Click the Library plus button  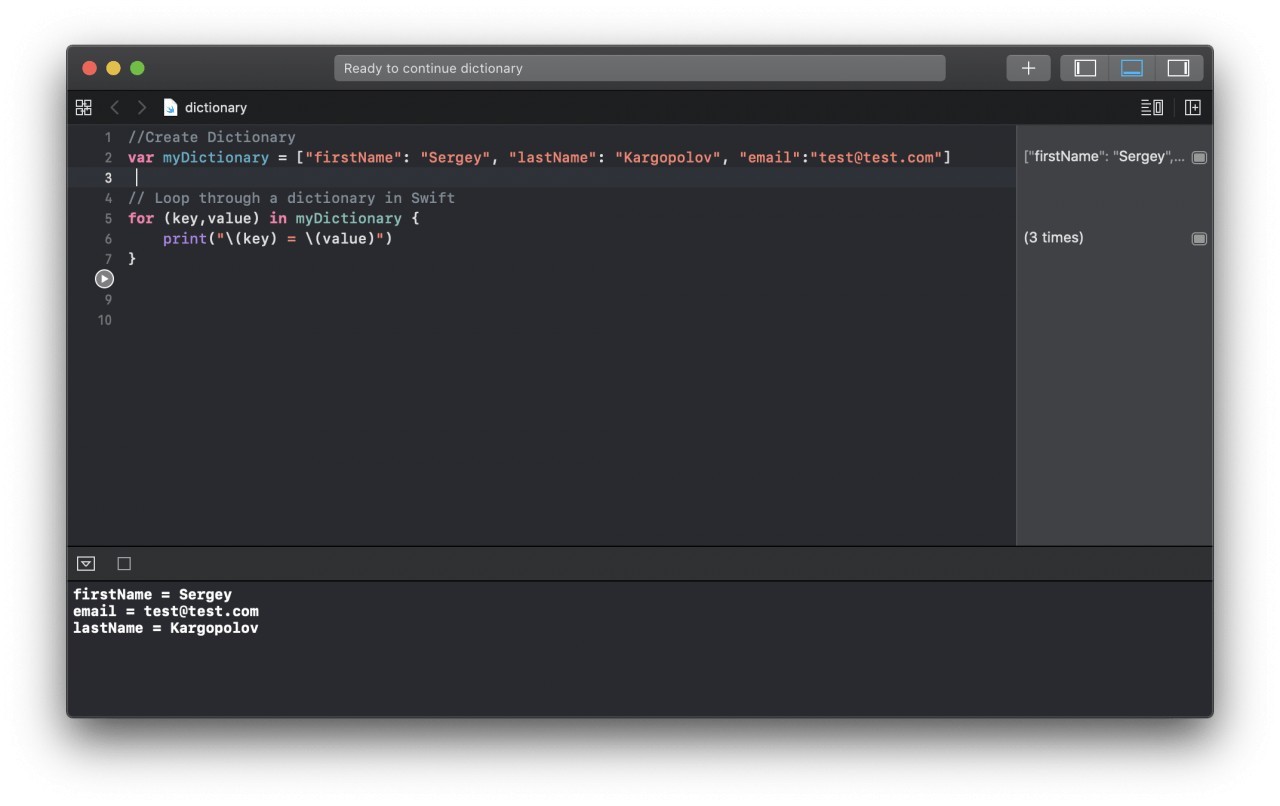click(x=1028, y=68)
